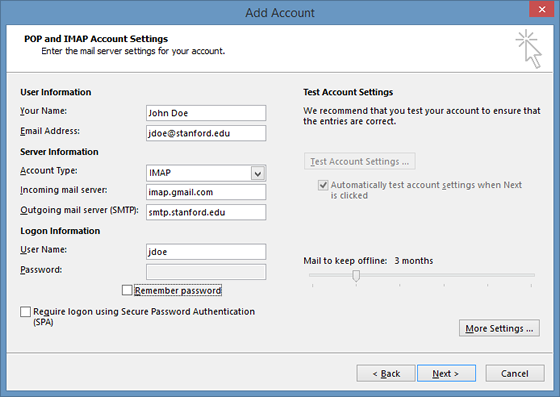Proceed with the Next button
Image resolution: width=560 pixels, height=397 pixels.
(446, 373)
